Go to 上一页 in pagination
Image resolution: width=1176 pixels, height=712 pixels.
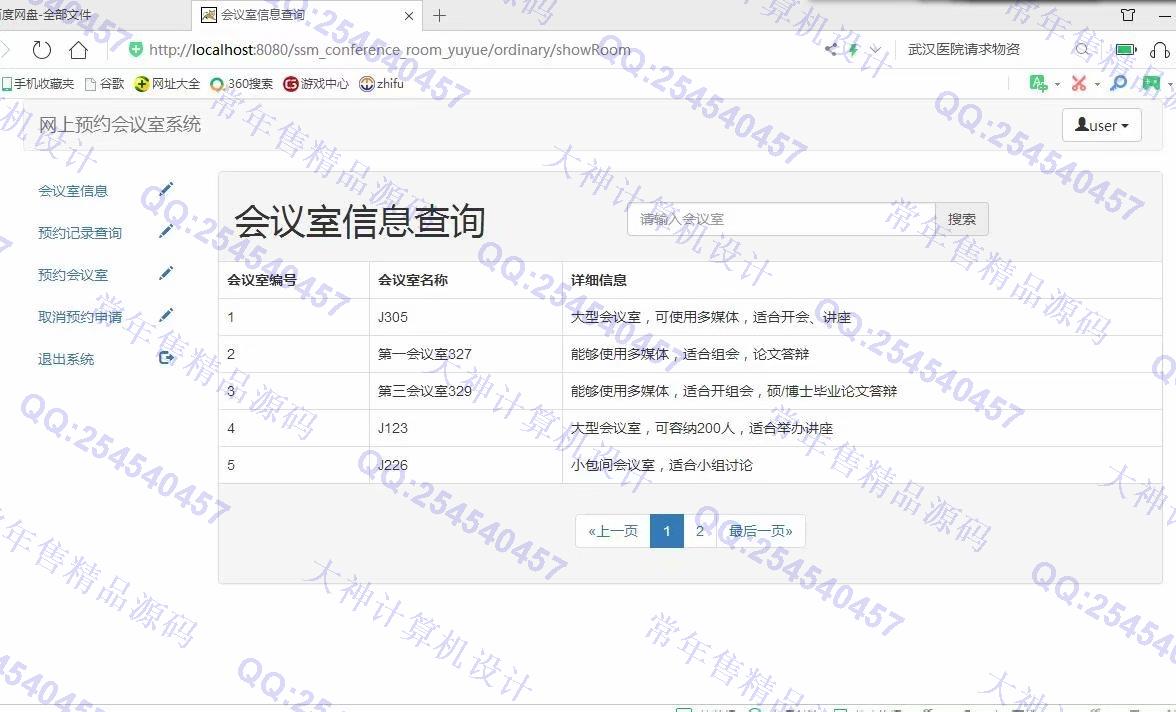click(613, 531)
